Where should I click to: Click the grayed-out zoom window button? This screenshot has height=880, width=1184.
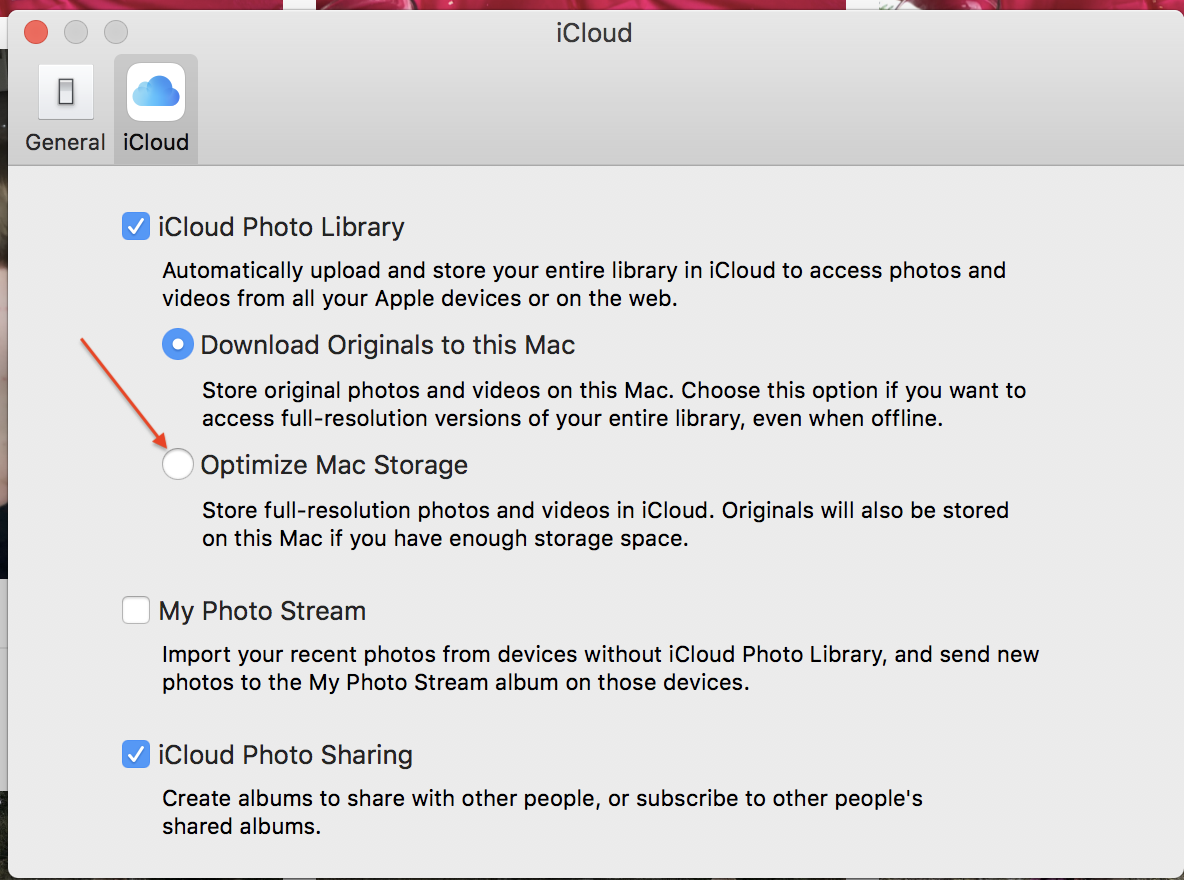point(116,32)
